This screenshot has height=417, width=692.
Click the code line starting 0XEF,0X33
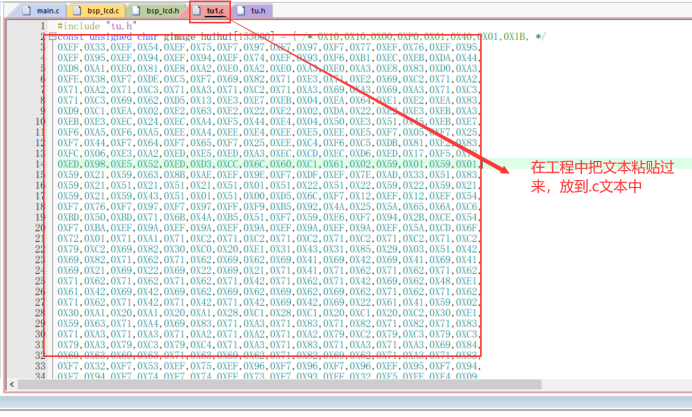tap(268, 47)
